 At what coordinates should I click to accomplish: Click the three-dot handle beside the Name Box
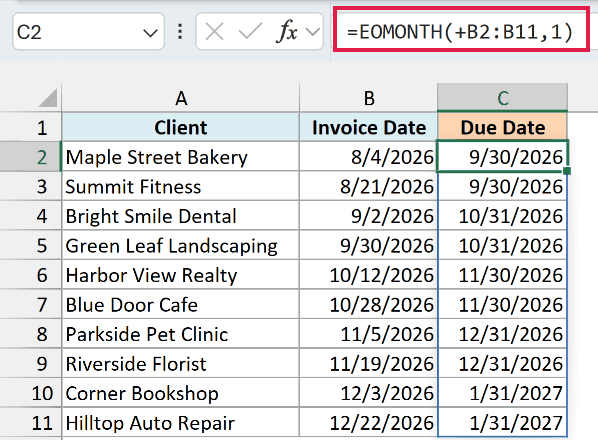(180, 32)
